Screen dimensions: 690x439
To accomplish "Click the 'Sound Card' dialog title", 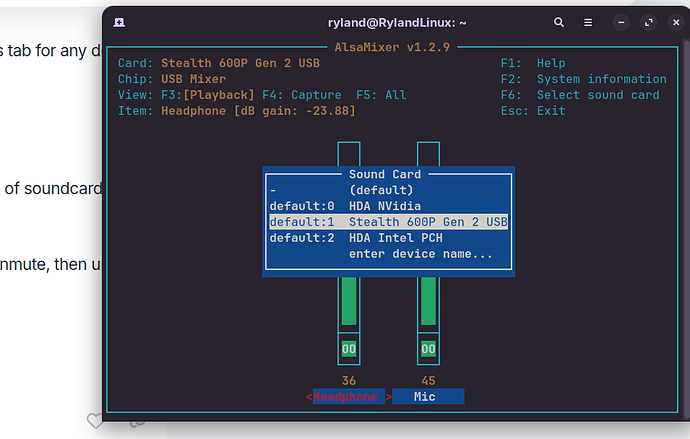I will coord(385,174).
